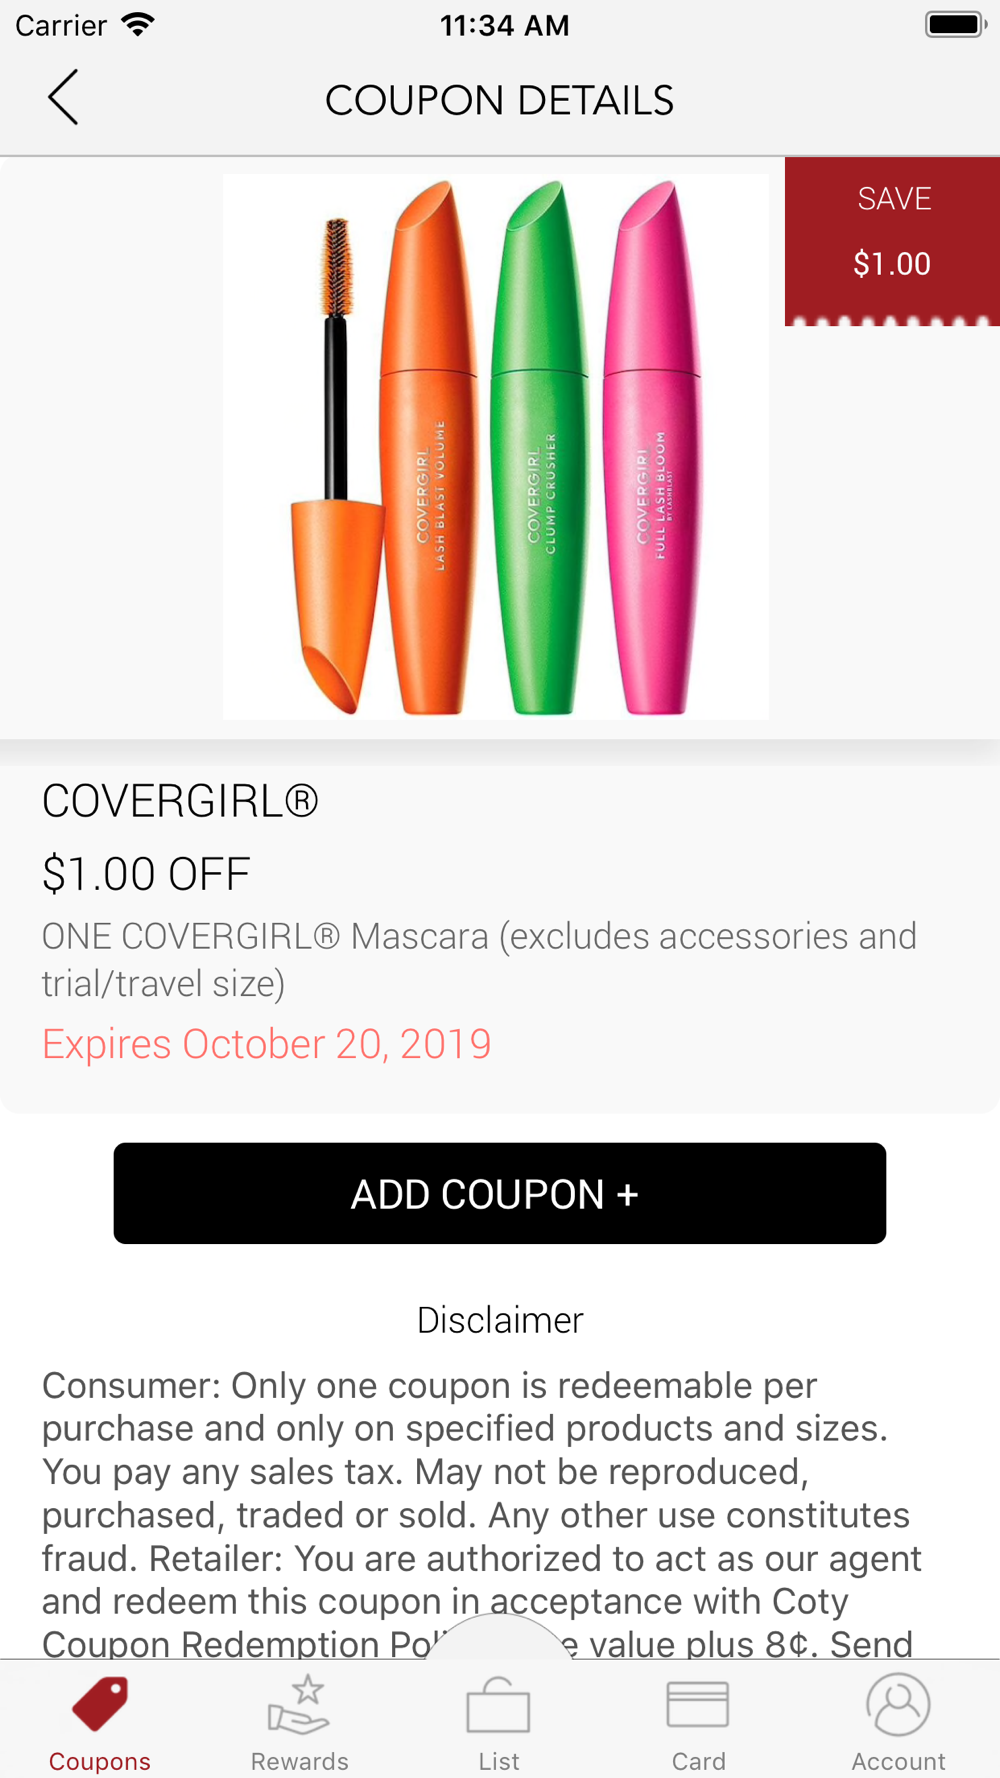The width and height of the screenshot is (1000, 1778).
Task: Open the Account profile icon
Action: click(x=898, y=1704)
